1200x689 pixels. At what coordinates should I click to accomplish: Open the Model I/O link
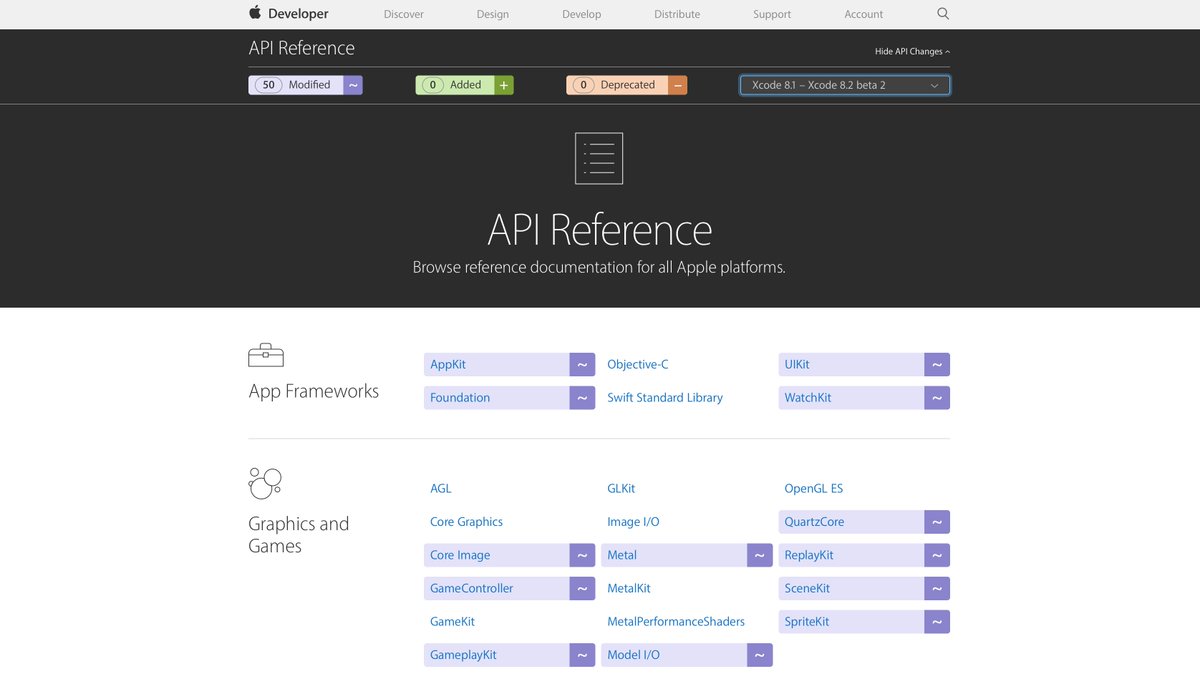[x=634, y=655]
